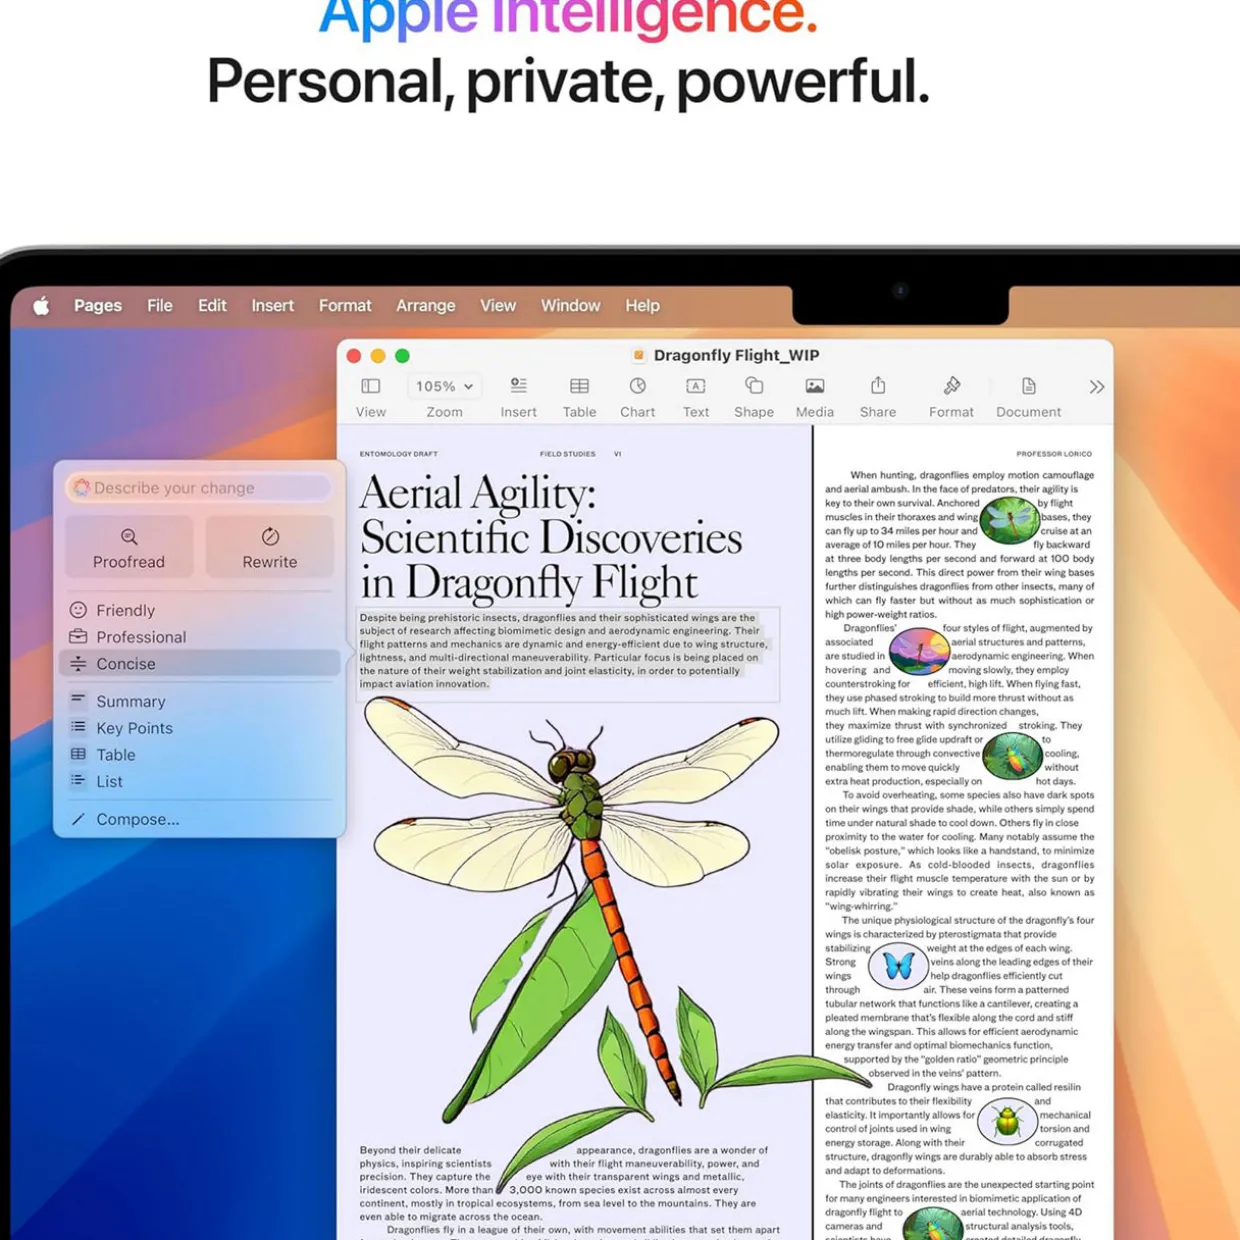Expand the 105% Zoom dropdown
Image resolution: width=1240 pixels, height=1240 pixels.
click(x=444, y=387)
